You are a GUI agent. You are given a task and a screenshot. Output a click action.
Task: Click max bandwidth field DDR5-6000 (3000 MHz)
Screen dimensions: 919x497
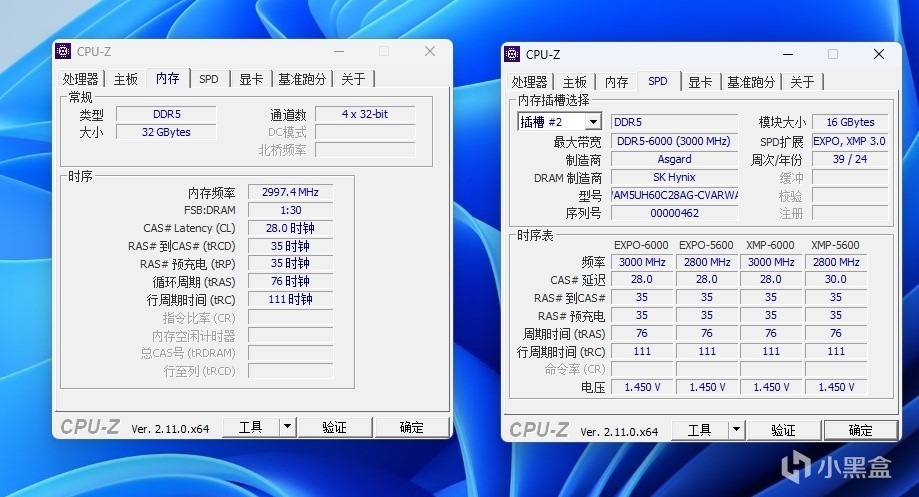674,141
